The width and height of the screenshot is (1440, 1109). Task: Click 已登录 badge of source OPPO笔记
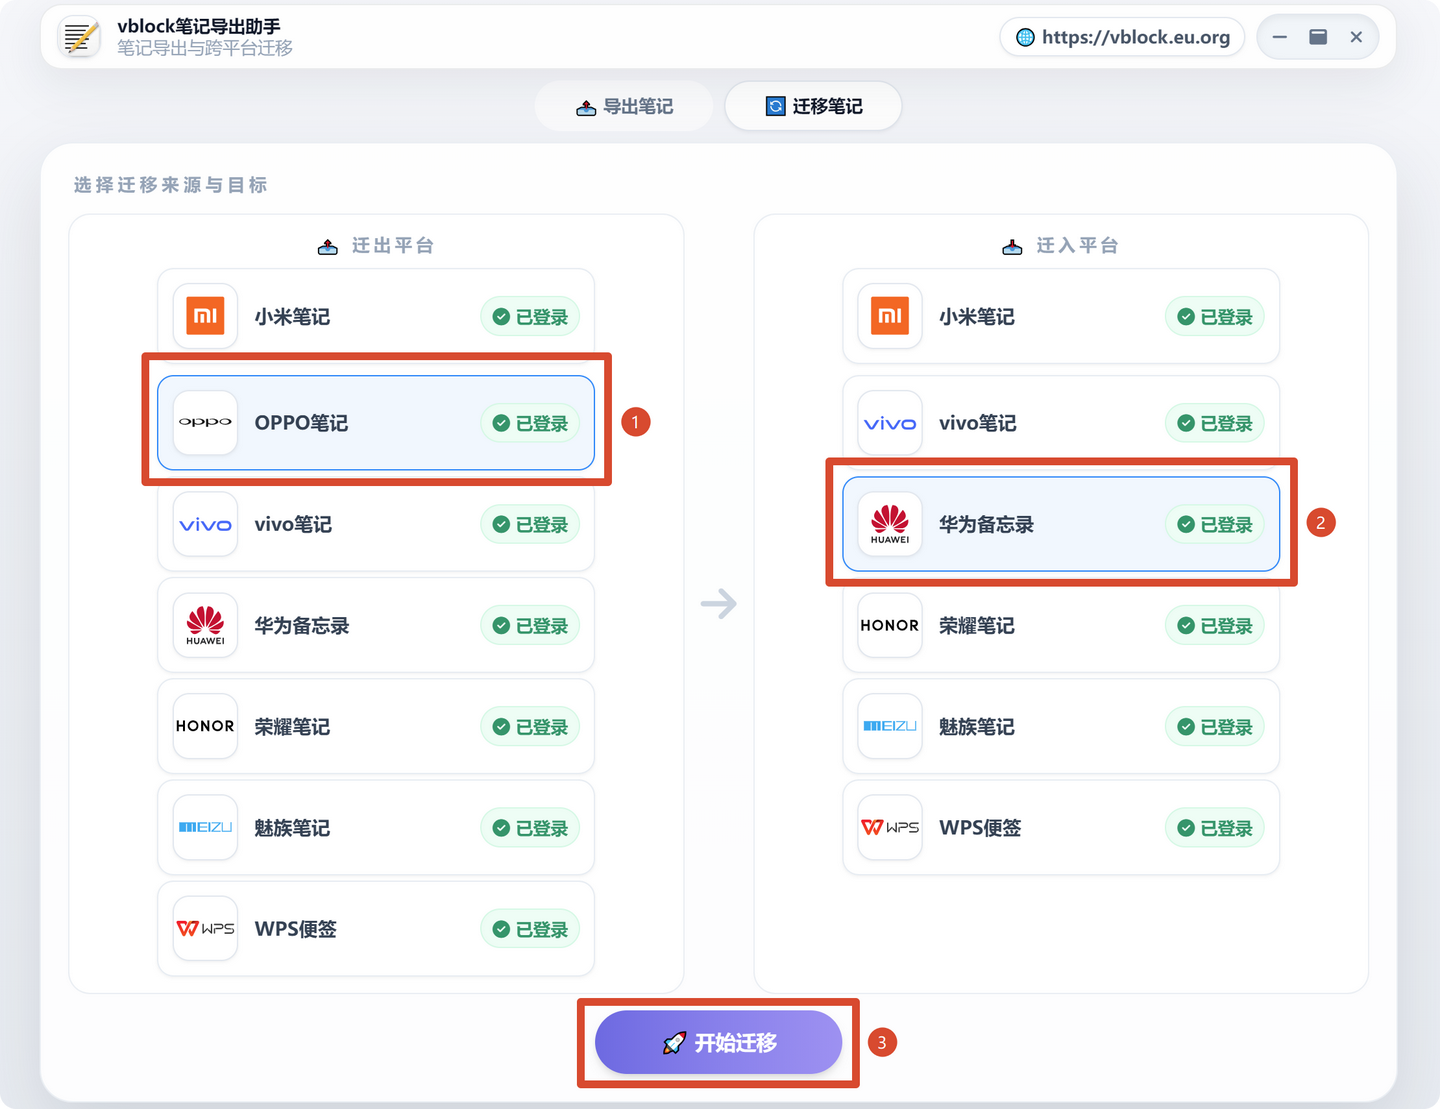coord(530,423)
